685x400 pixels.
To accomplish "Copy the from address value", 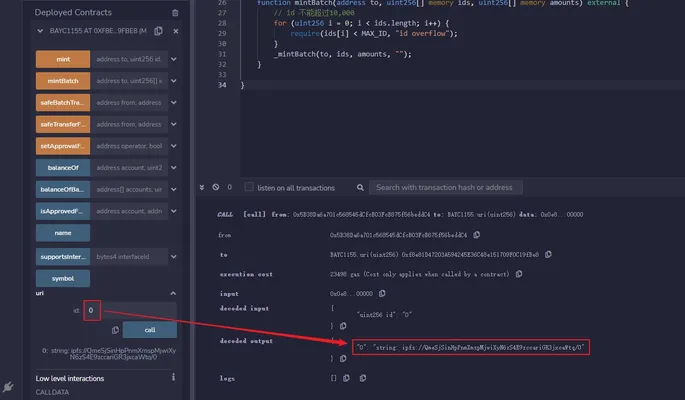I will pyautogui.click(x=477, y=235).
